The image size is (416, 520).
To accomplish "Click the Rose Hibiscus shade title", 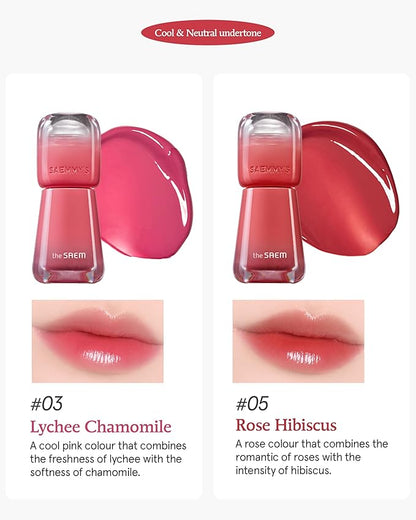I will [x=286, y=425].
